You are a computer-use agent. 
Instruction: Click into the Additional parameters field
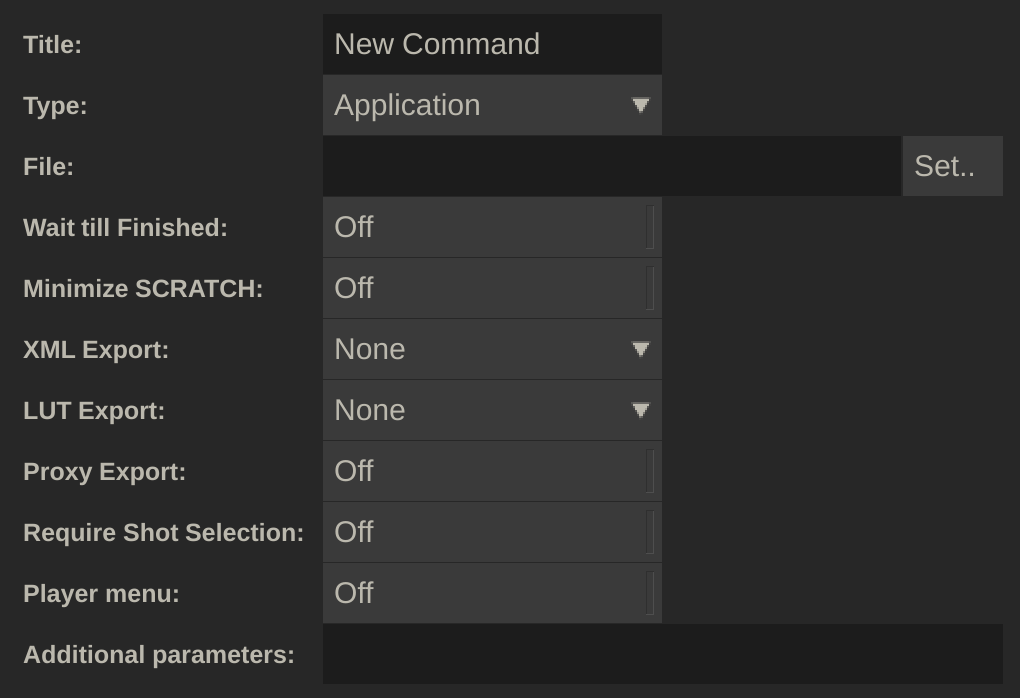[x=662, y=654]
